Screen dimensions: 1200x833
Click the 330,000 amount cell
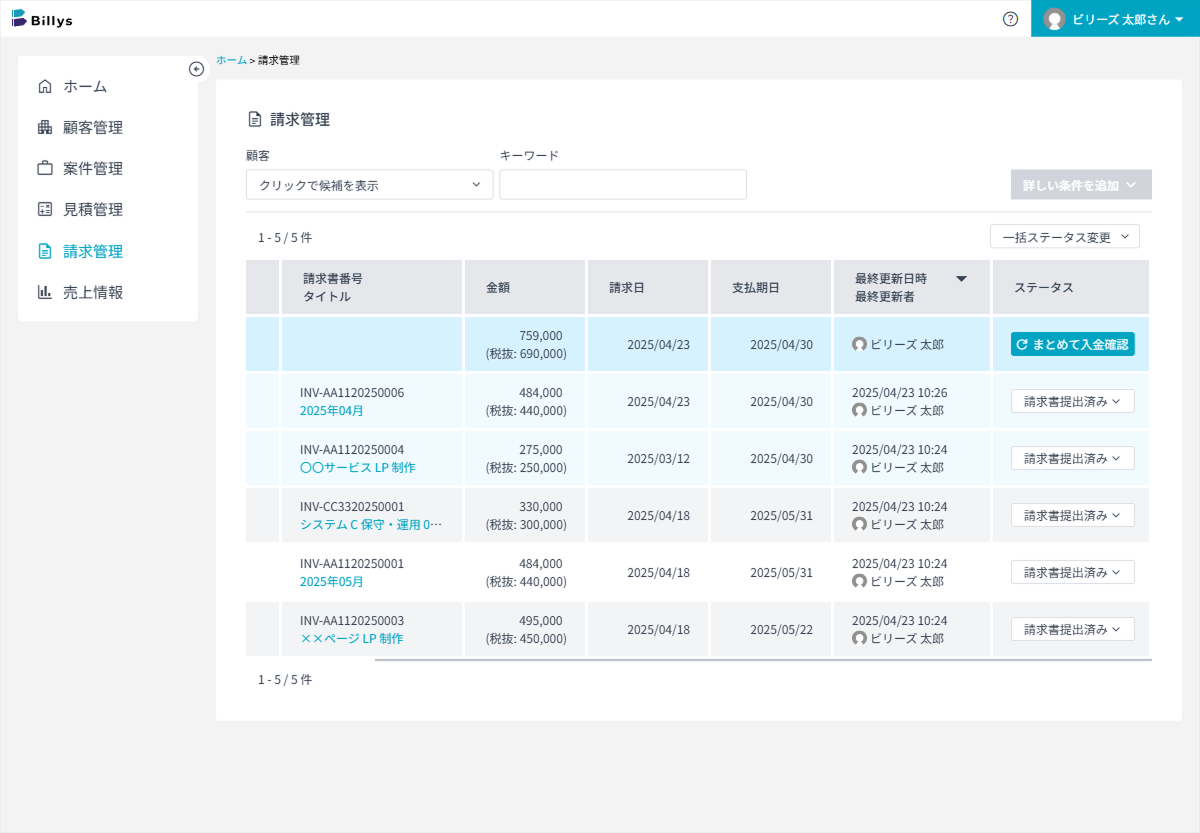coord(525,516)
